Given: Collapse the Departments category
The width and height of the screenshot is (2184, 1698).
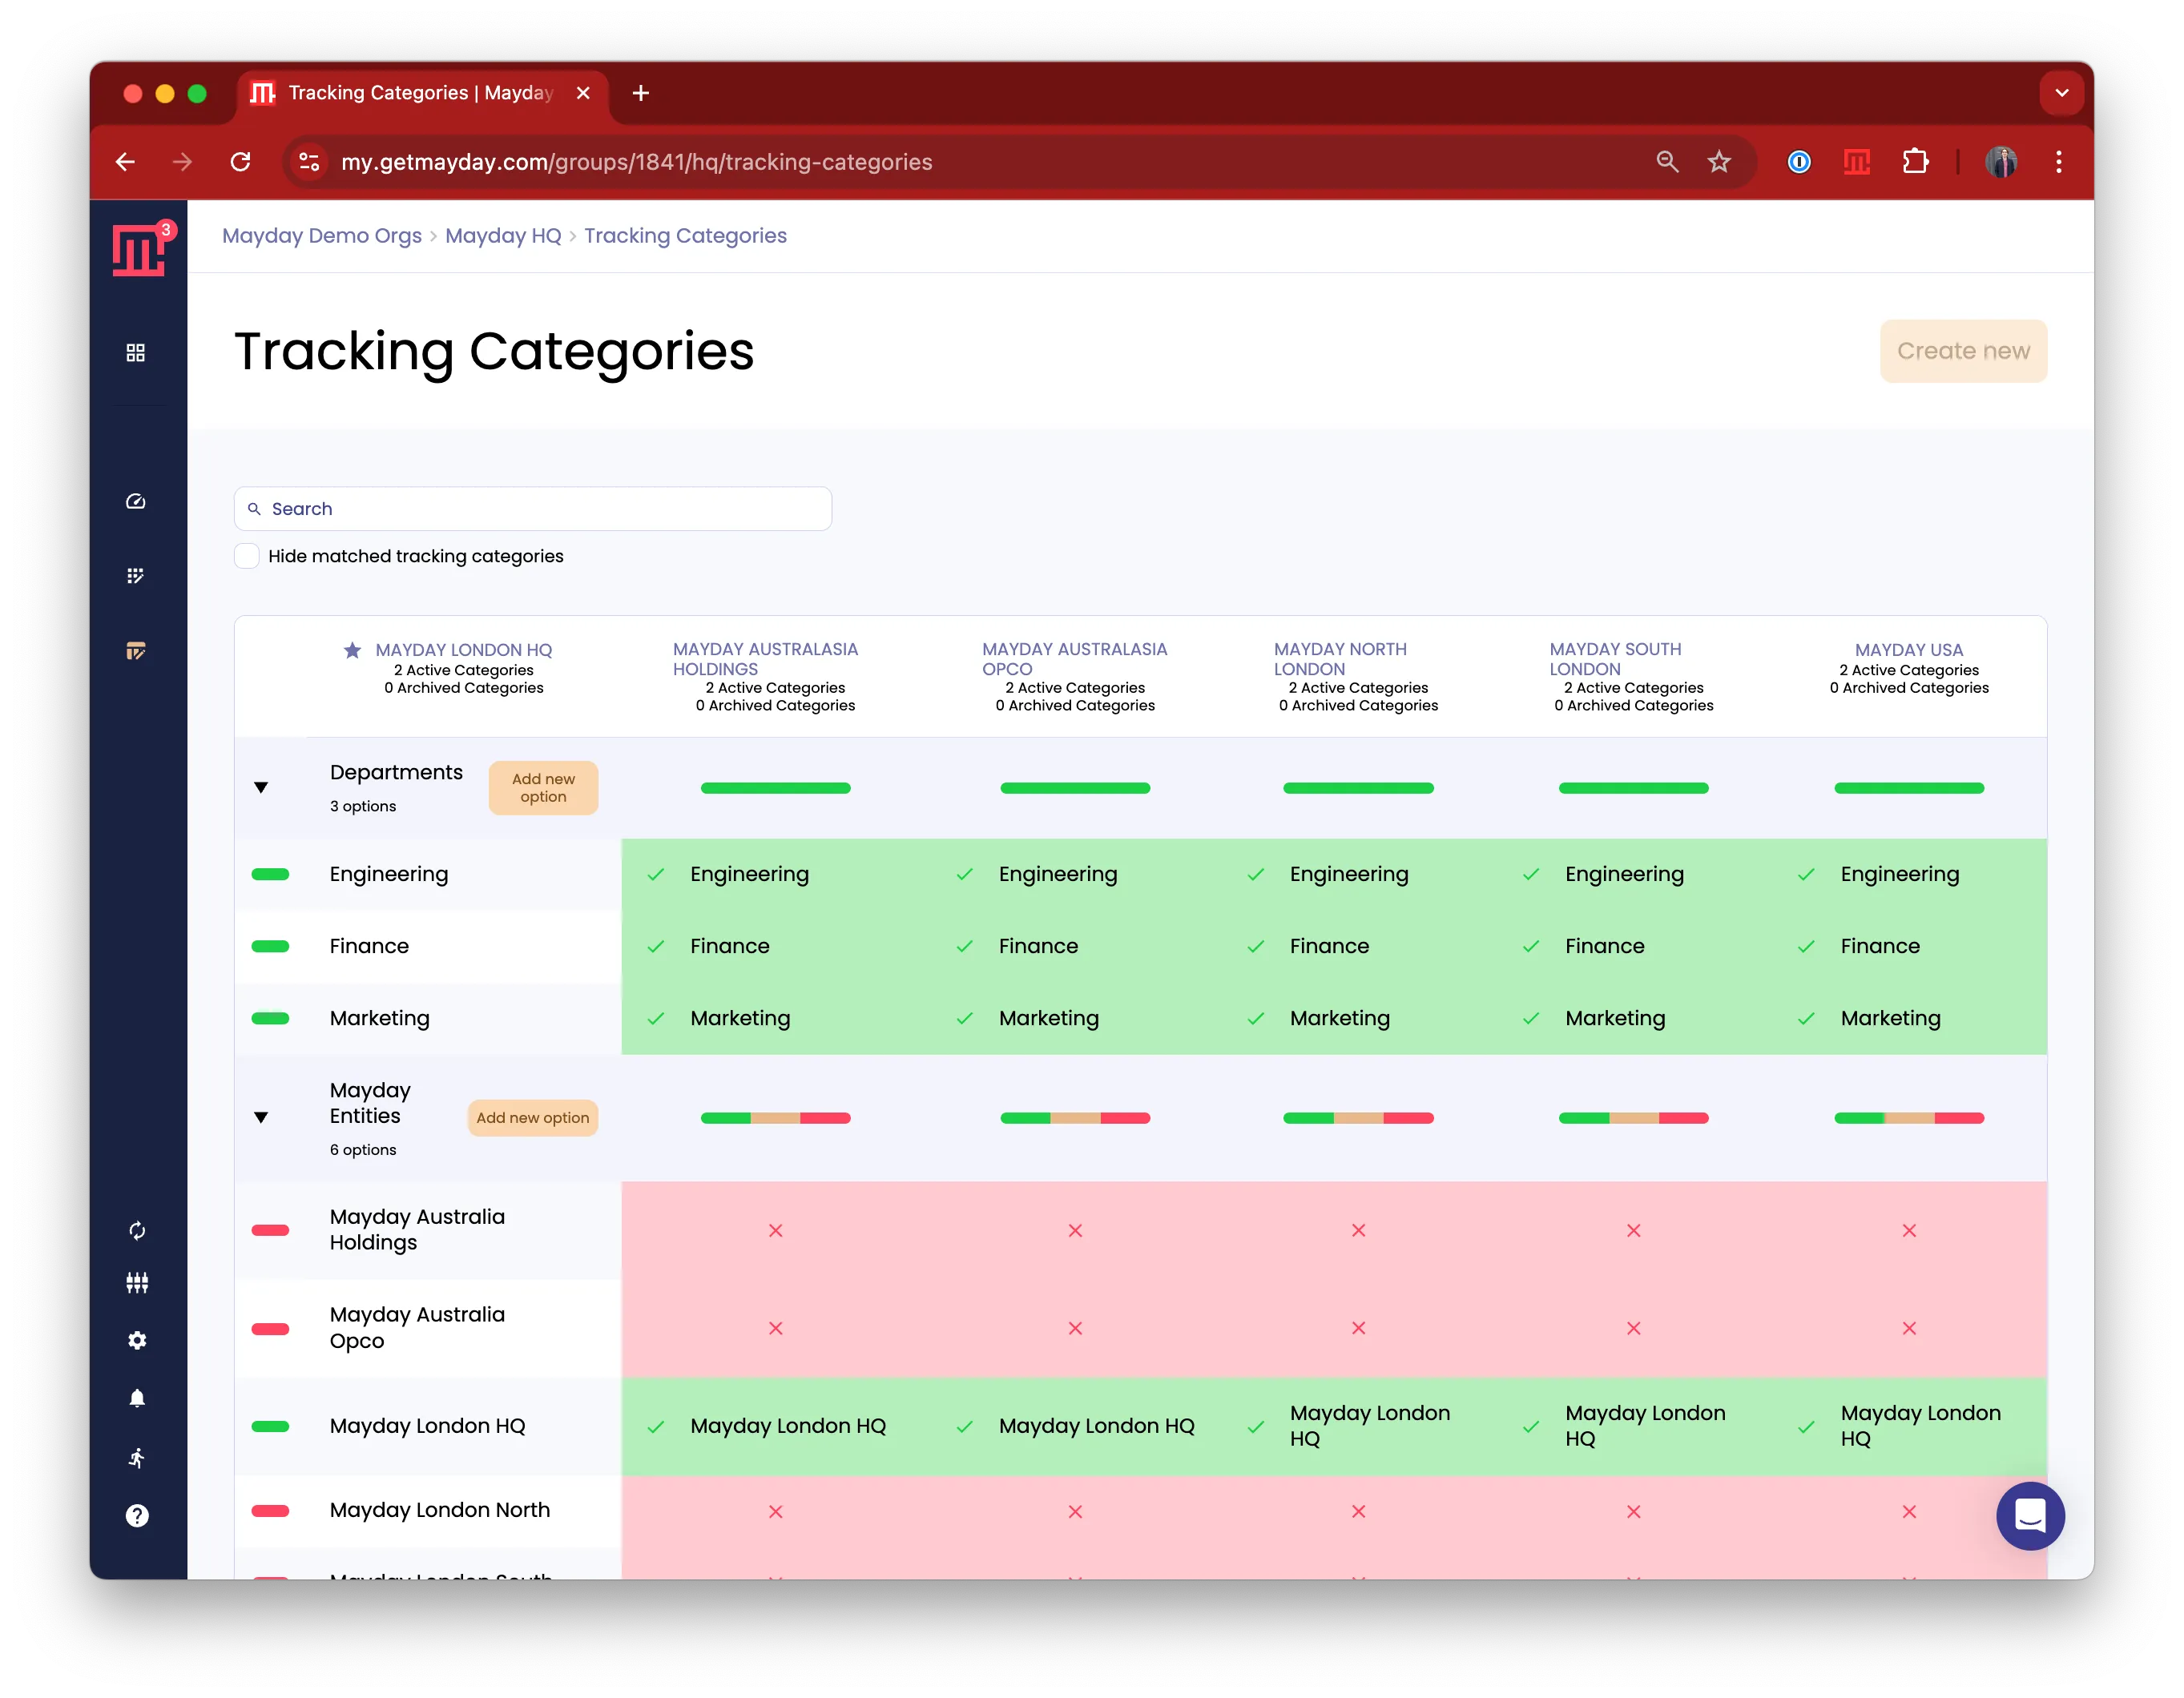Looking at the screenshot, I should click(x=261, y=788).
